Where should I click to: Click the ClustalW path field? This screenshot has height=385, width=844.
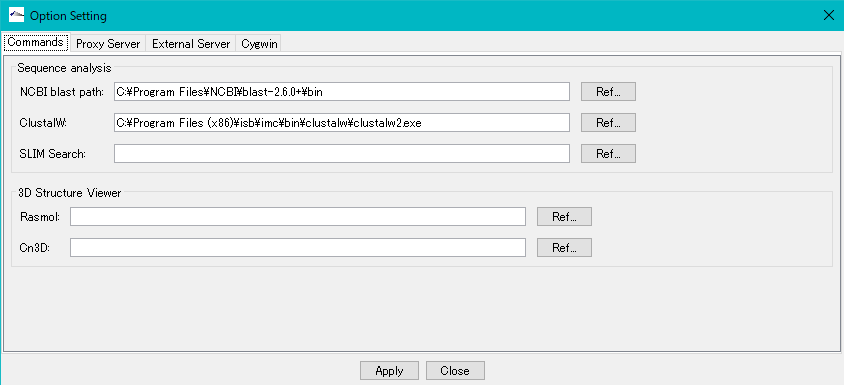pyautogui.click(x=342, y=123)
